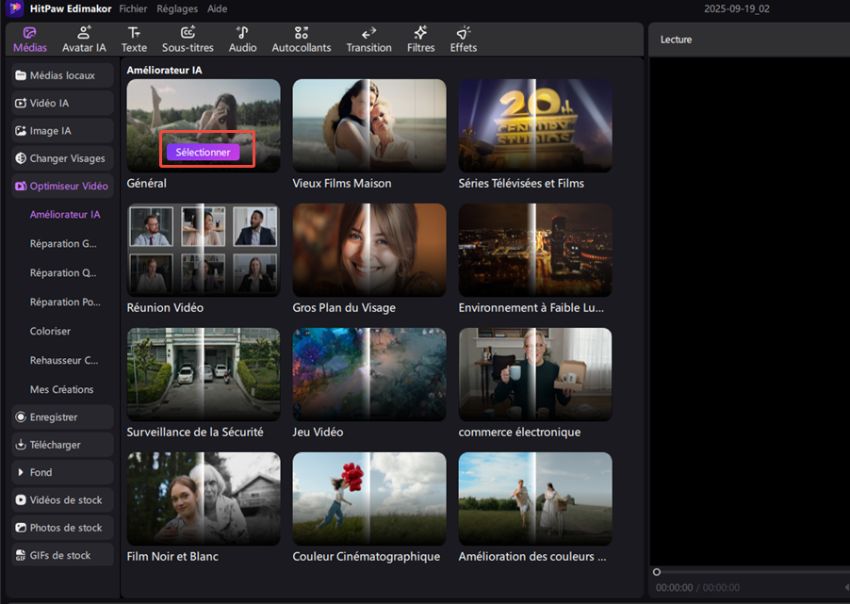Open the Réglages menu

[x=177, y=9]
